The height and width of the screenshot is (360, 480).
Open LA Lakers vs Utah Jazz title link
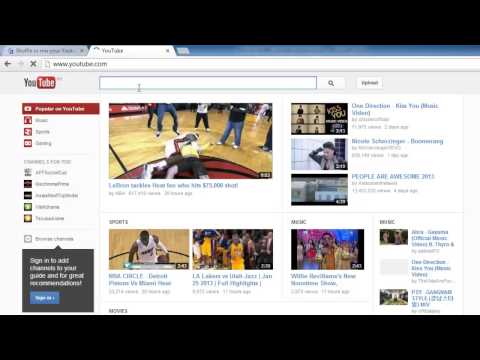click(232, 279)
